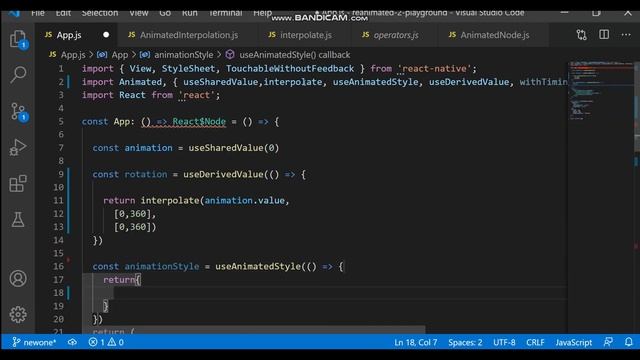Viewport: 640px width, 360px height.
Task: Open the Run menu
Action: [x=189, y=13]
